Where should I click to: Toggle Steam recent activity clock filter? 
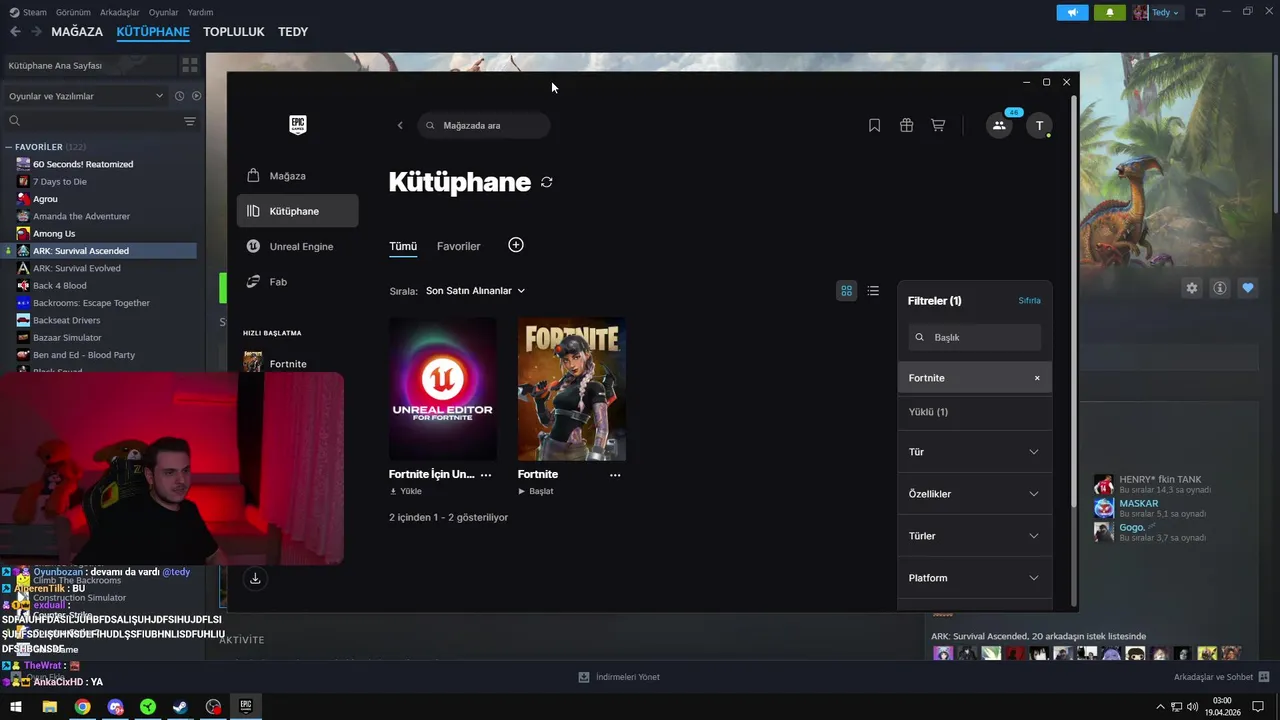(179, 96)
